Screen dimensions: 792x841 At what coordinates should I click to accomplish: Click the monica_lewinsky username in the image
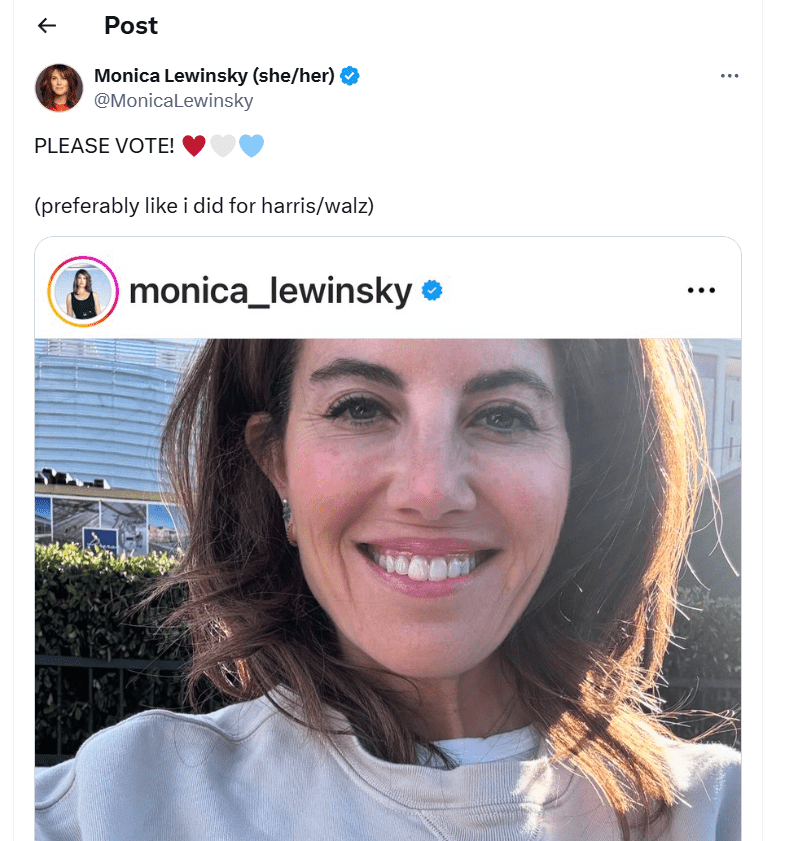(270, 291)
